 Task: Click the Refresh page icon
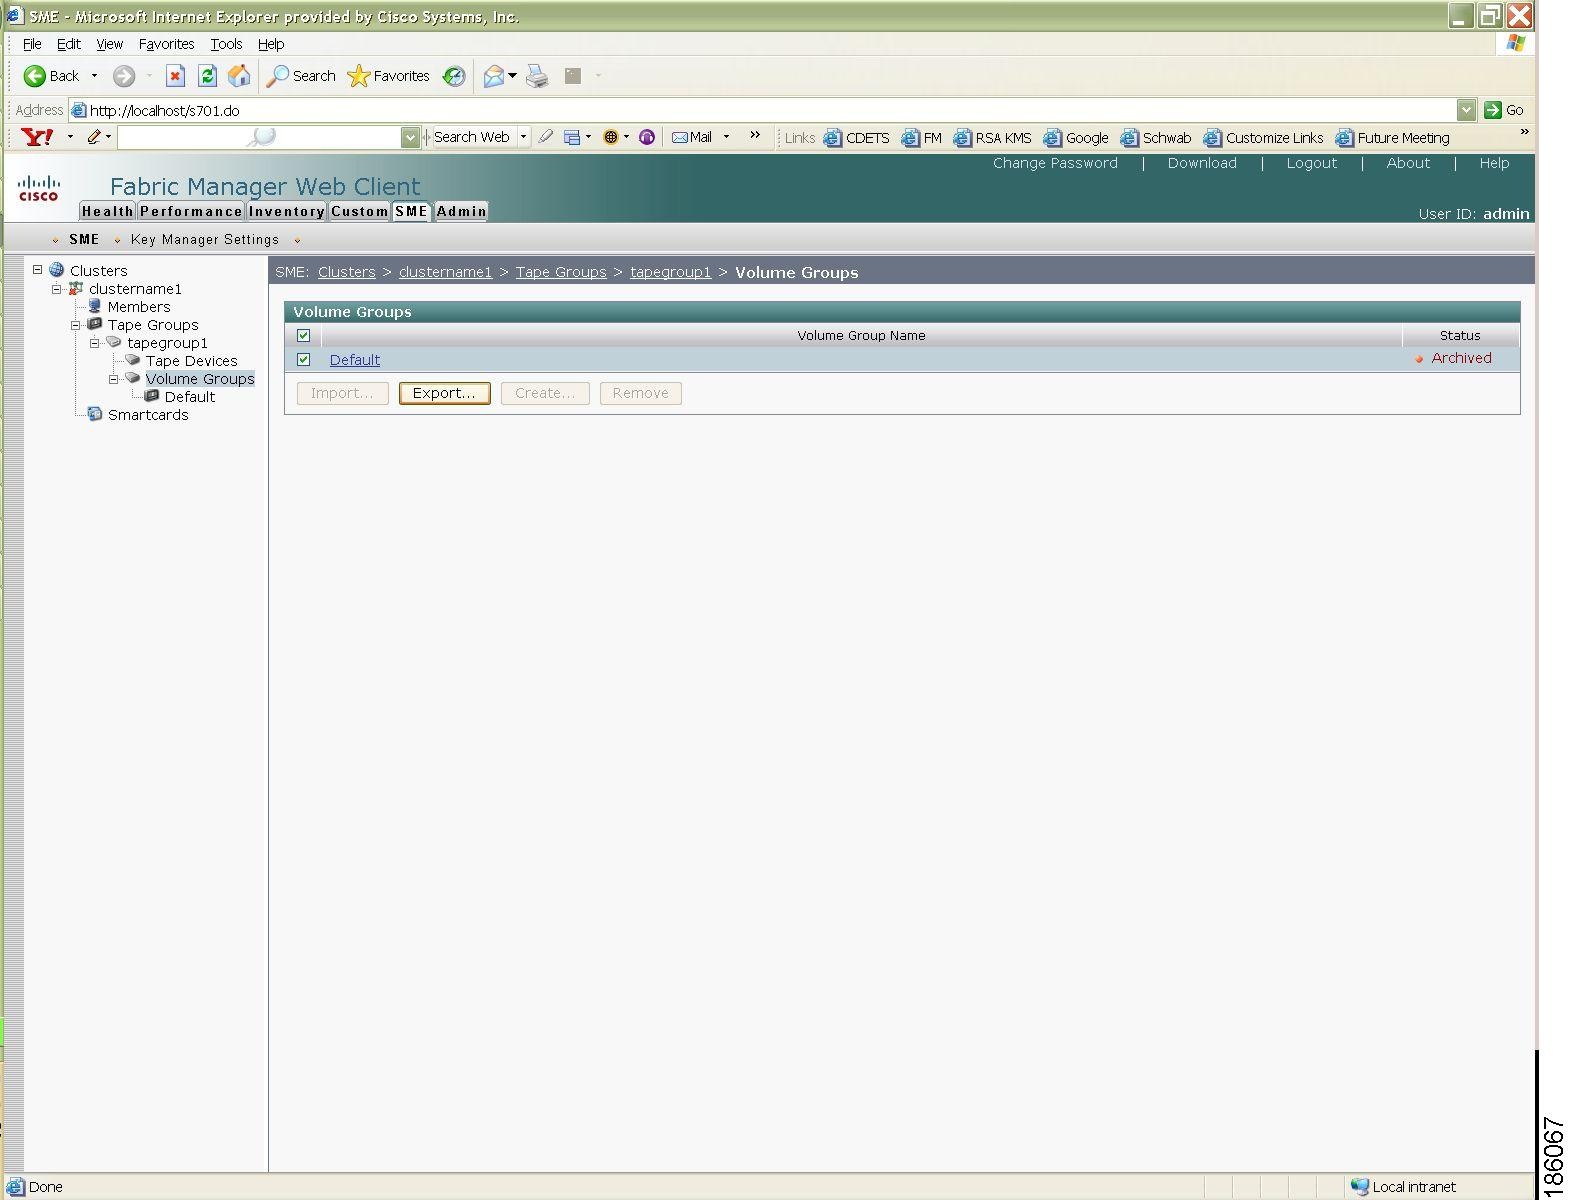[x=207, y=76]
